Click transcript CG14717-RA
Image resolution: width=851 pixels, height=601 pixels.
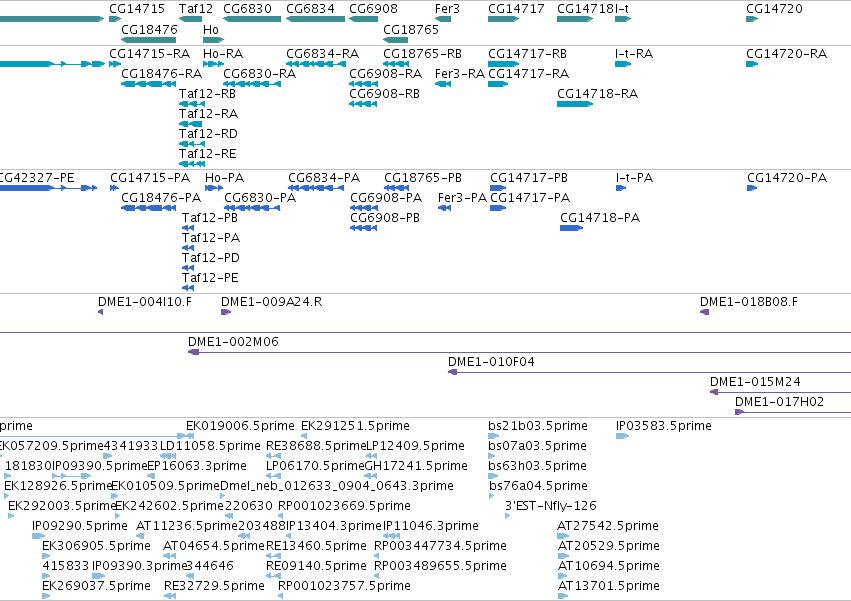[529, 73]
